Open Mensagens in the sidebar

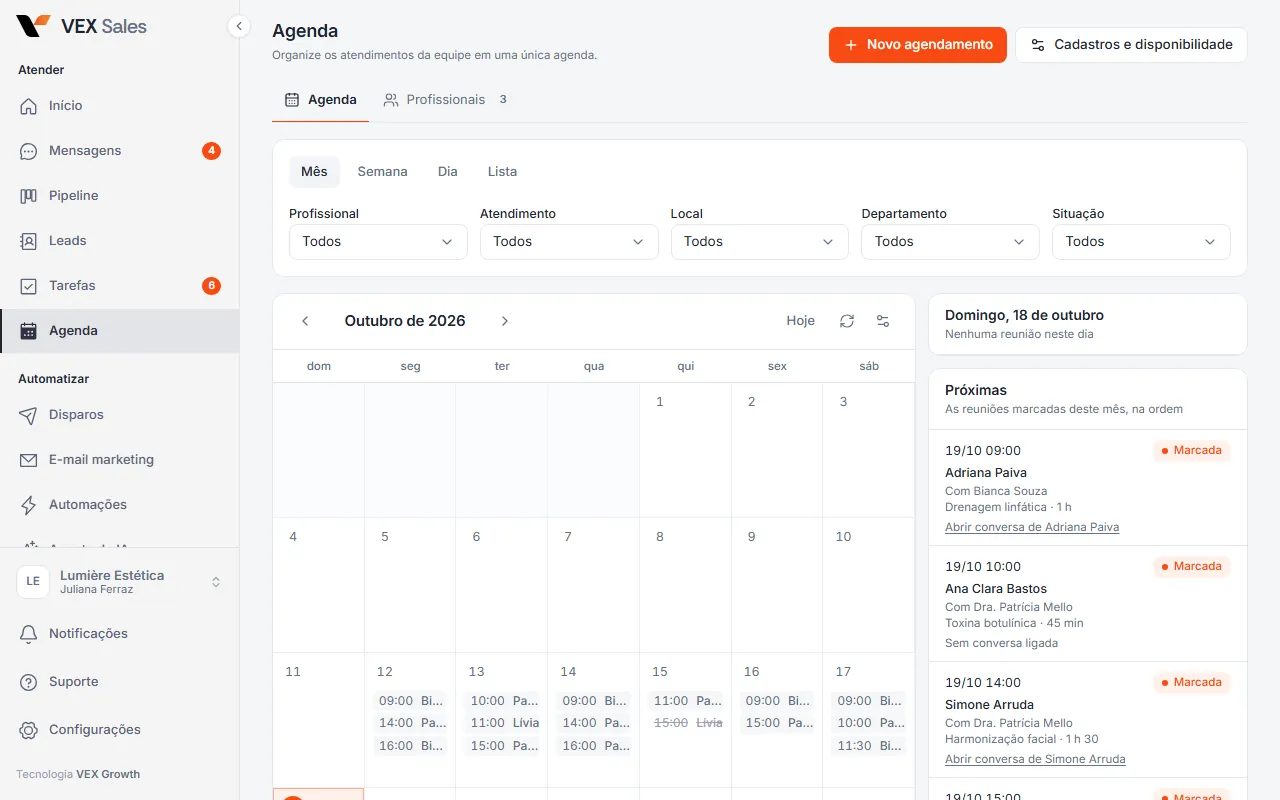point(120,151)
